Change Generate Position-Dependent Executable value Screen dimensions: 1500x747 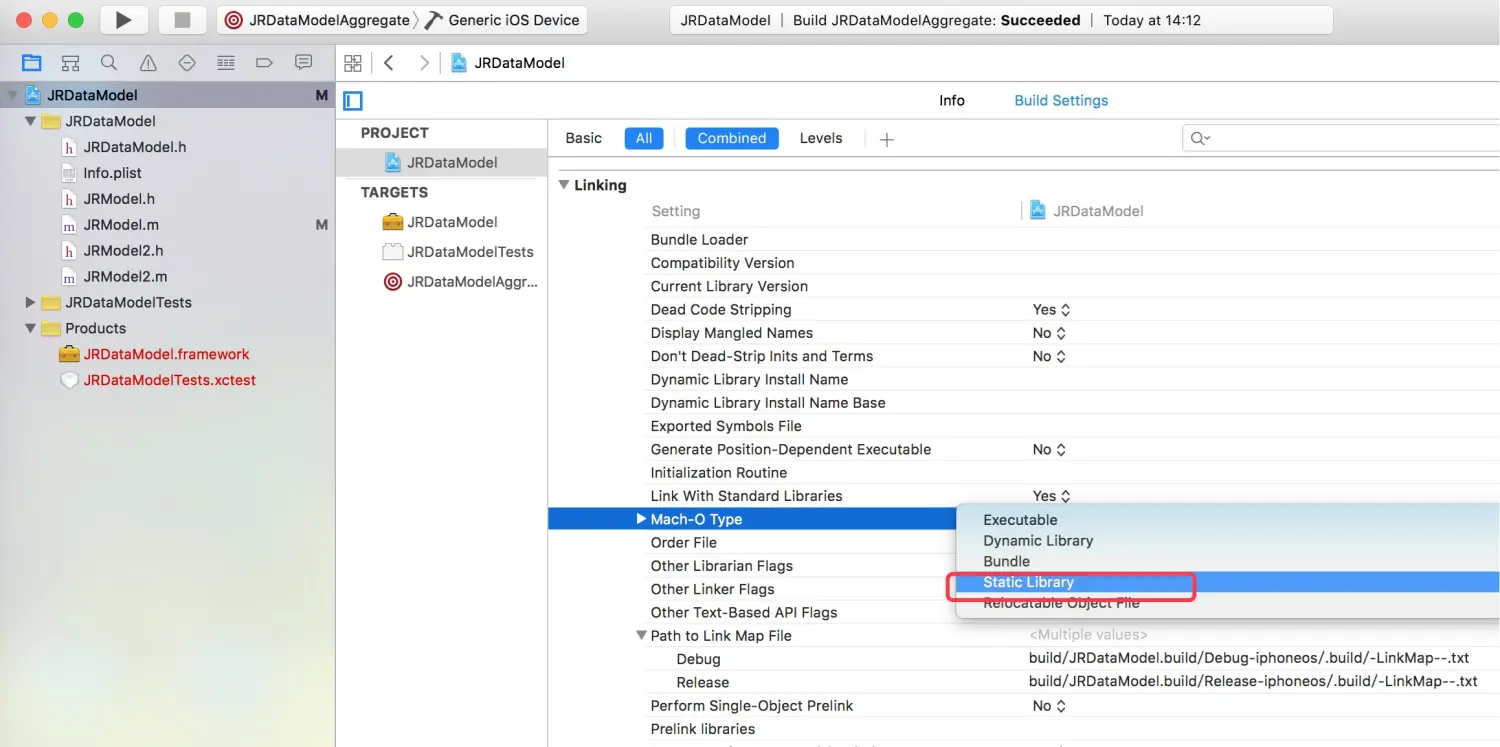pos(1049,449)
